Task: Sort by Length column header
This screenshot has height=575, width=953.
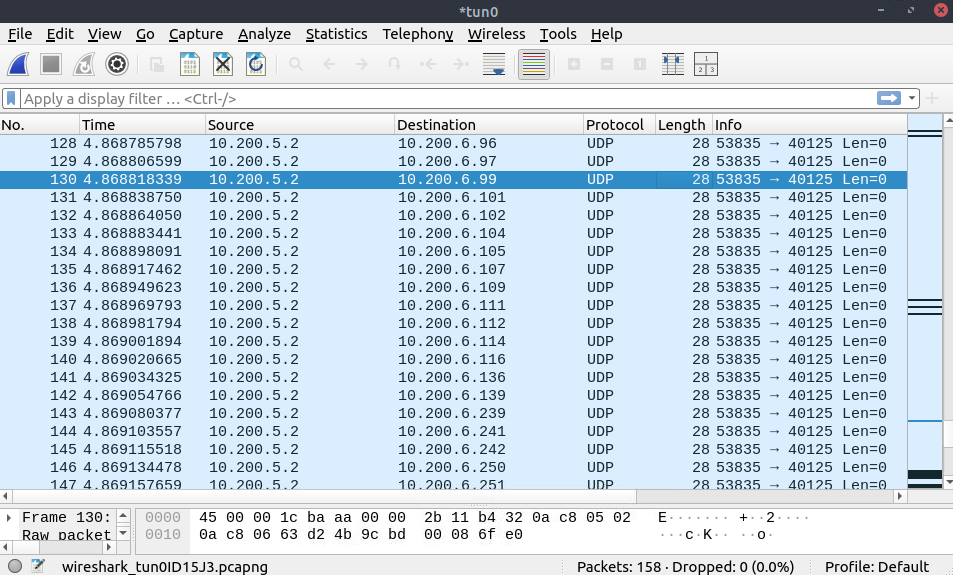Action: 684,125
